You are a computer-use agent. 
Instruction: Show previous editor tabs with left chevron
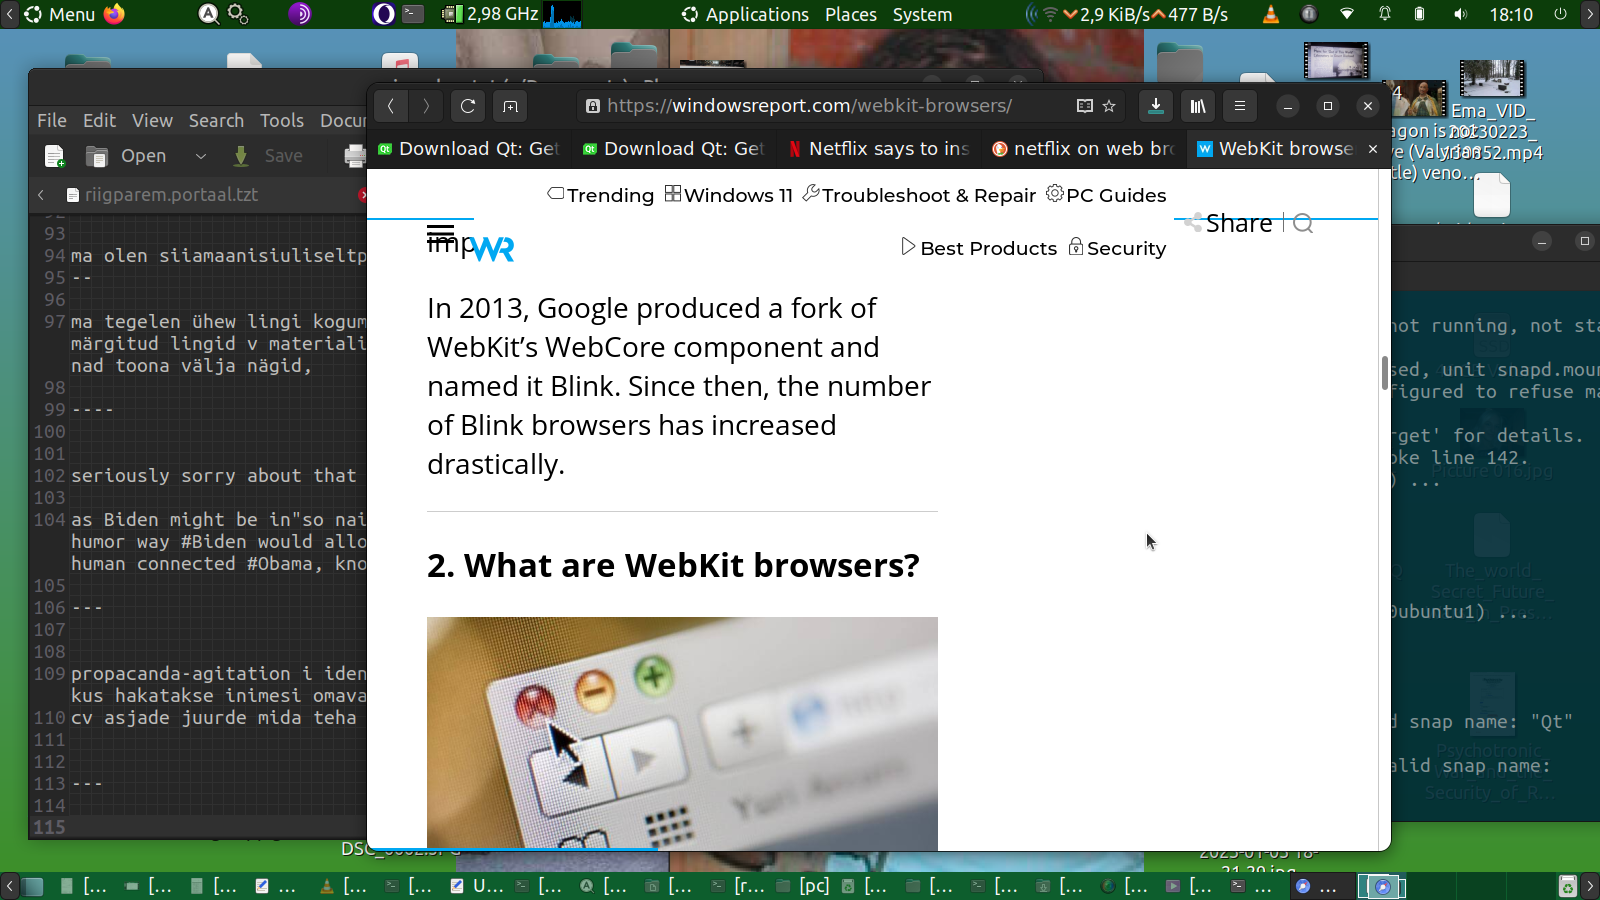click(x=41, y=195)
